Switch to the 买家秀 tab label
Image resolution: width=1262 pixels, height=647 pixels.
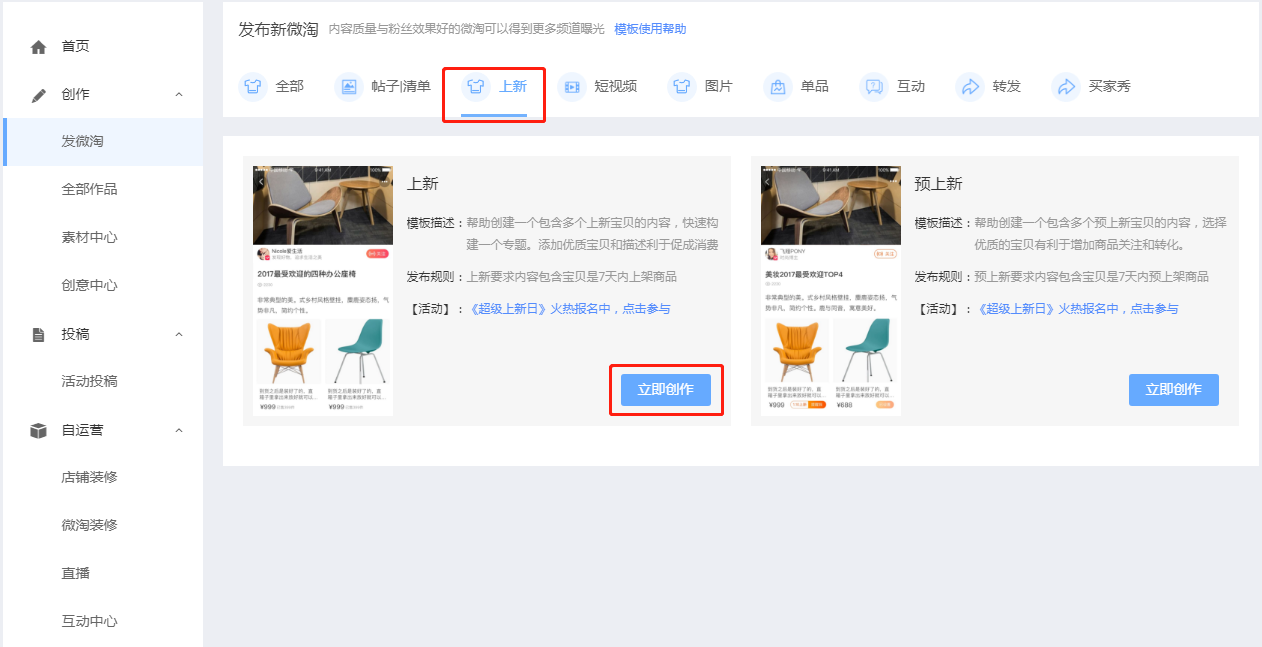(x=1110, y=86)
